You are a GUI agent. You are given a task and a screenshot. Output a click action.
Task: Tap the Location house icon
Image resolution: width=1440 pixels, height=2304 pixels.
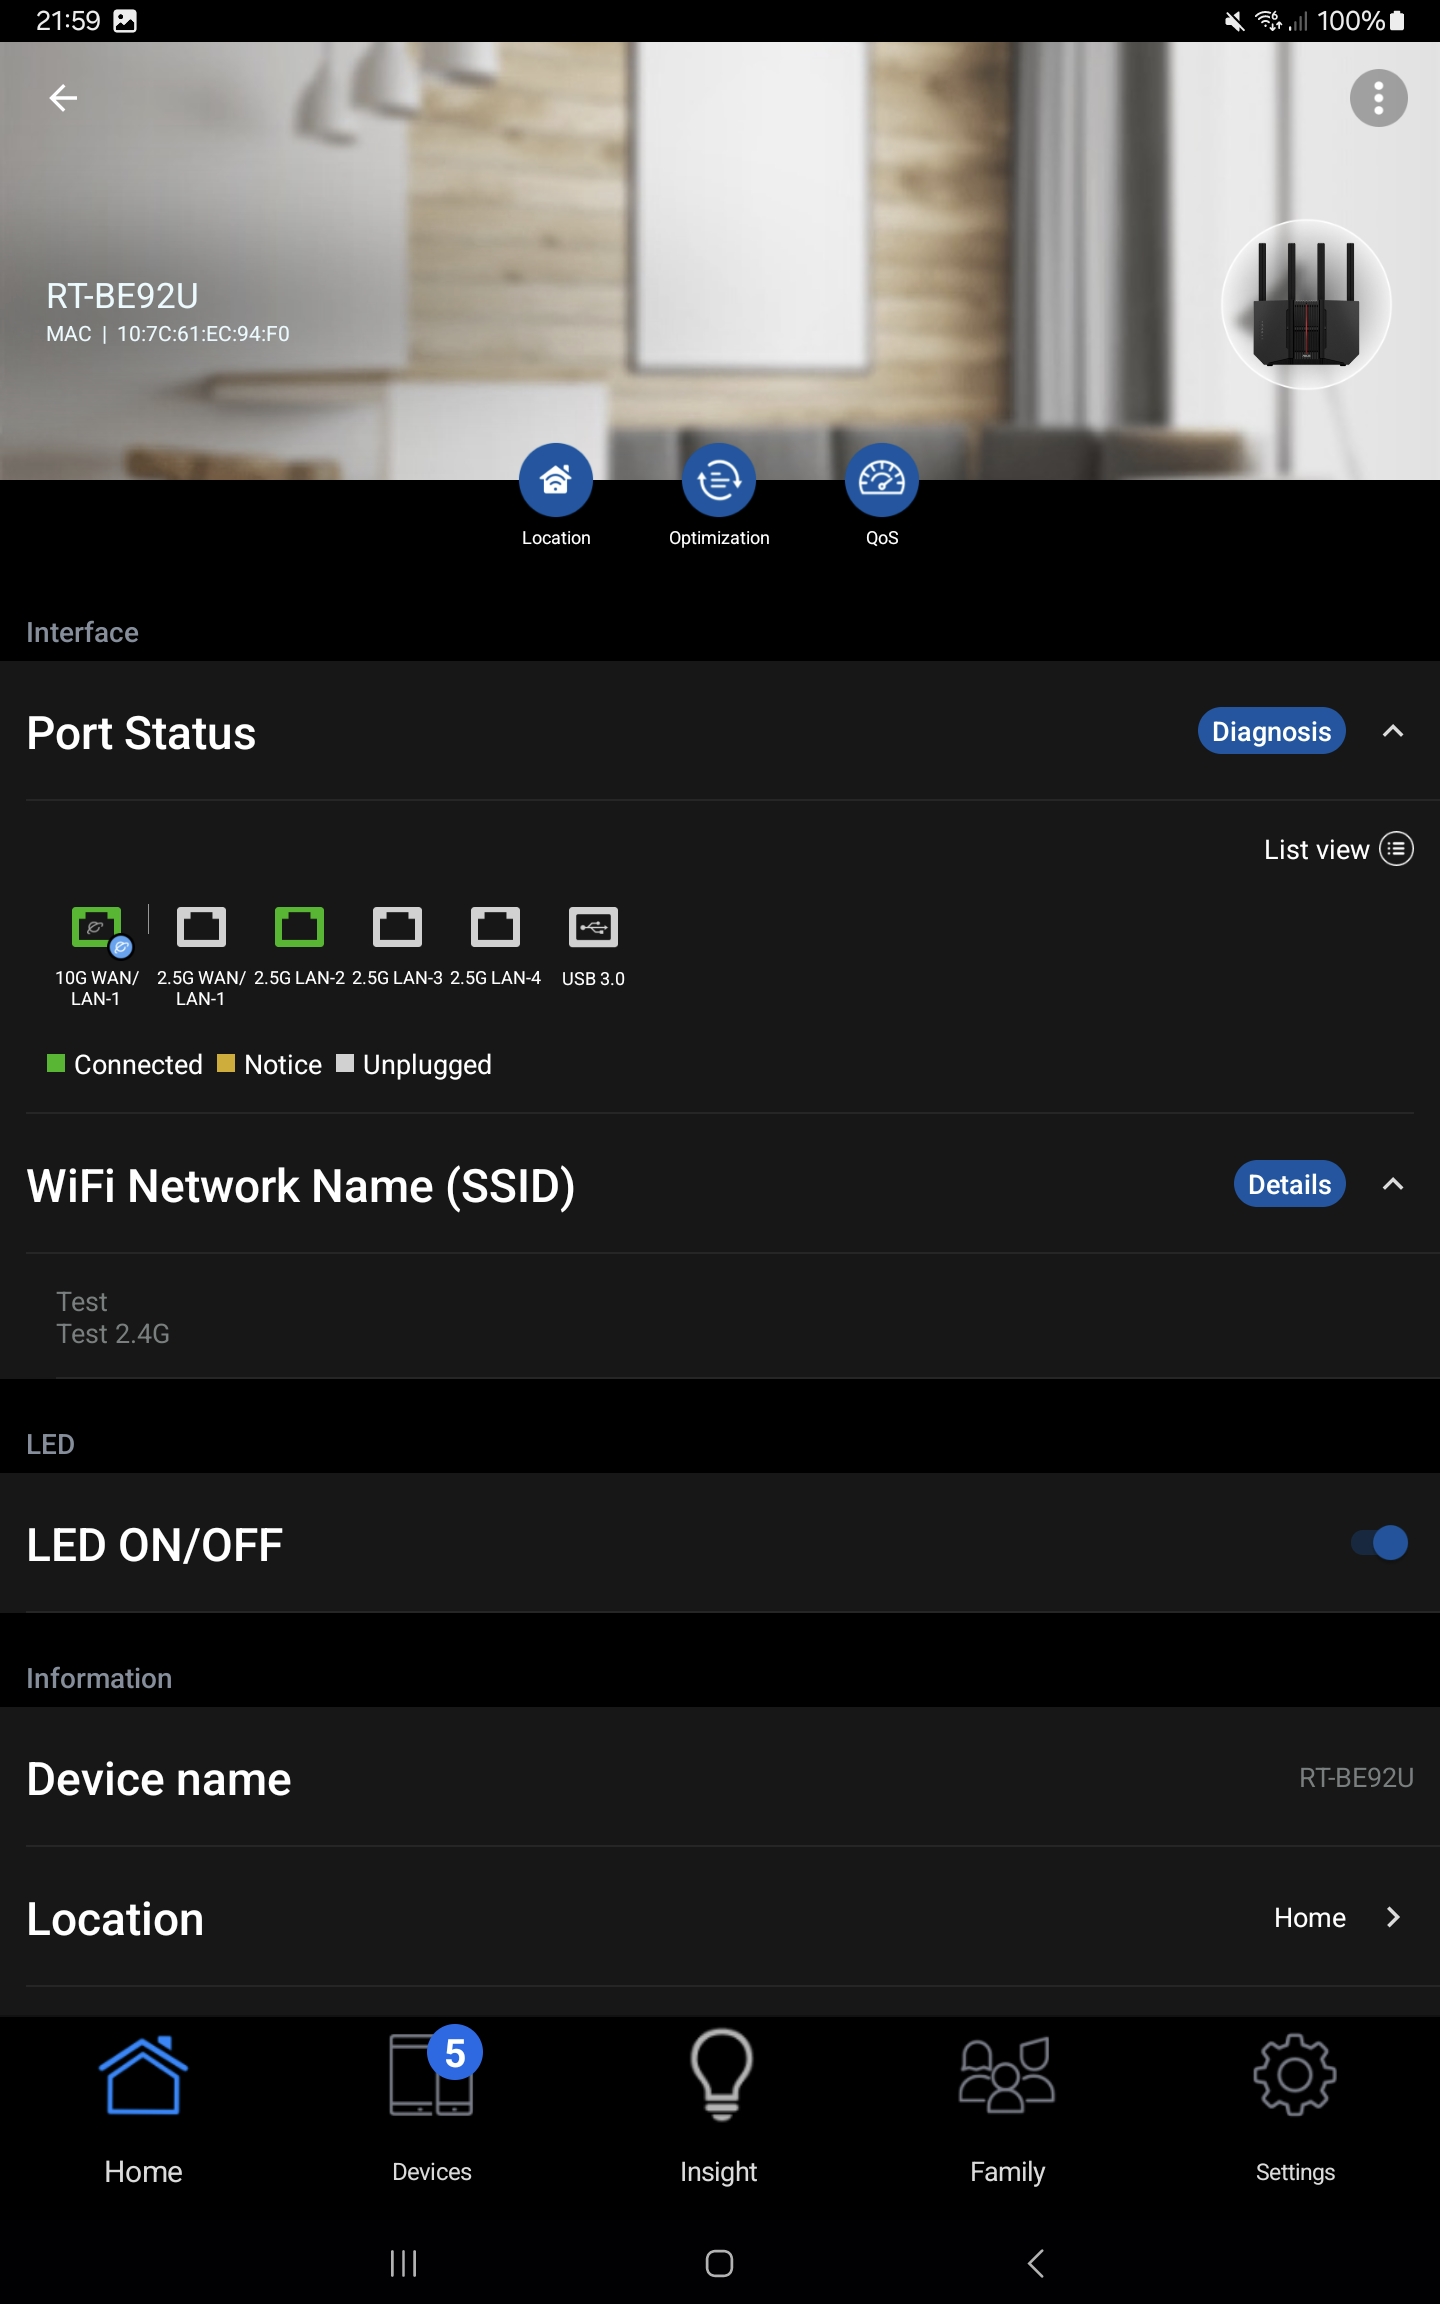point(556,480)
